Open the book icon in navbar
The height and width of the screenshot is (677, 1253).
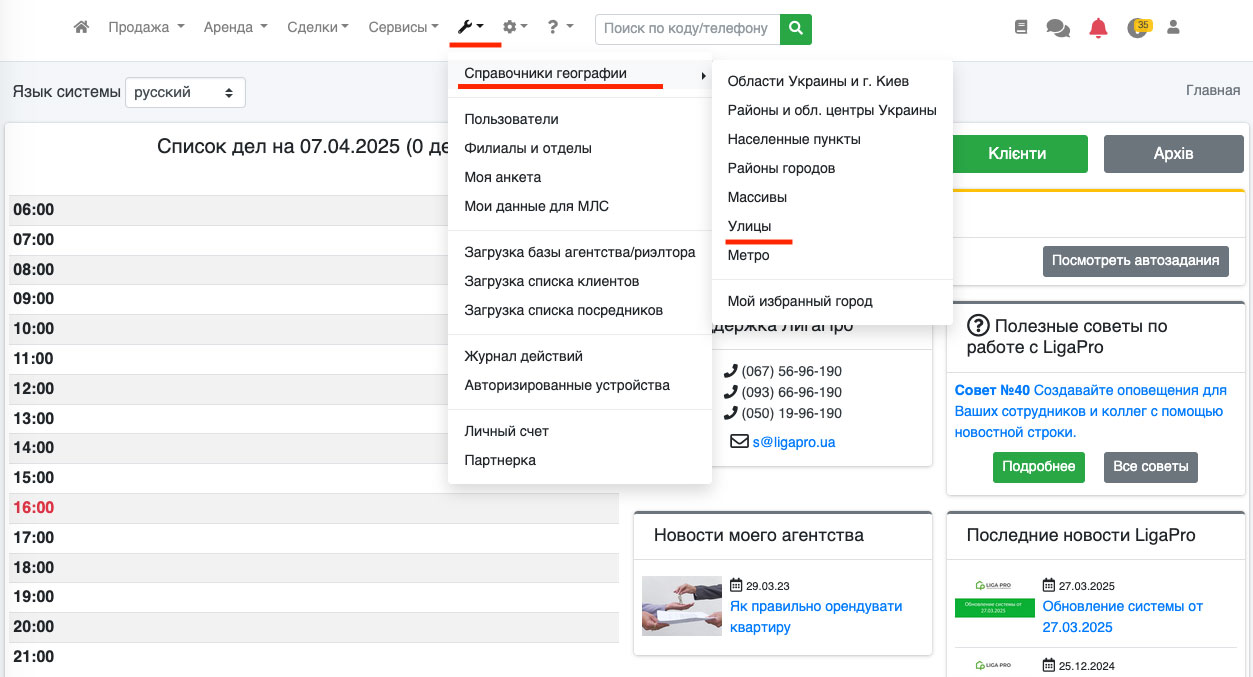1021,28
